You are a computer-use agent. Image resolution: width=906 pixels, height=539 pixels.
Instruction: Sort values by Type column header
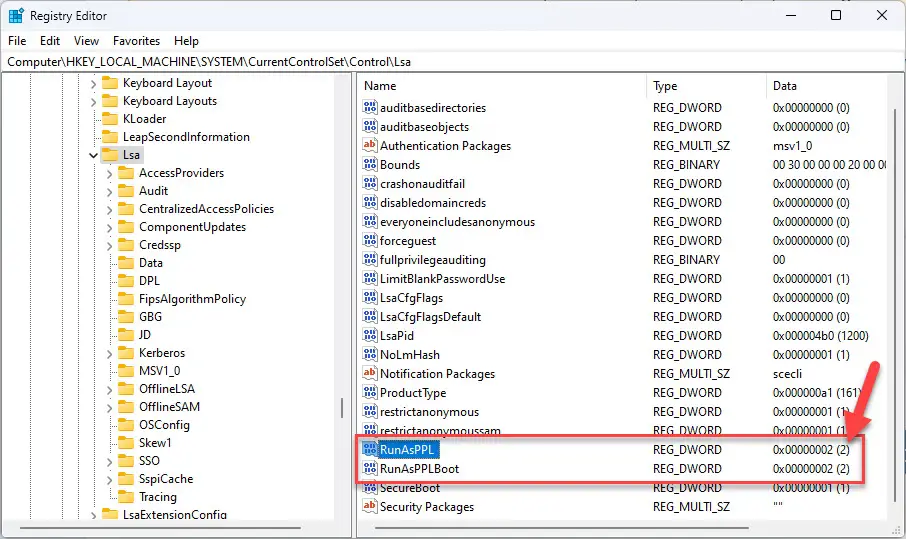click(706, 86)
